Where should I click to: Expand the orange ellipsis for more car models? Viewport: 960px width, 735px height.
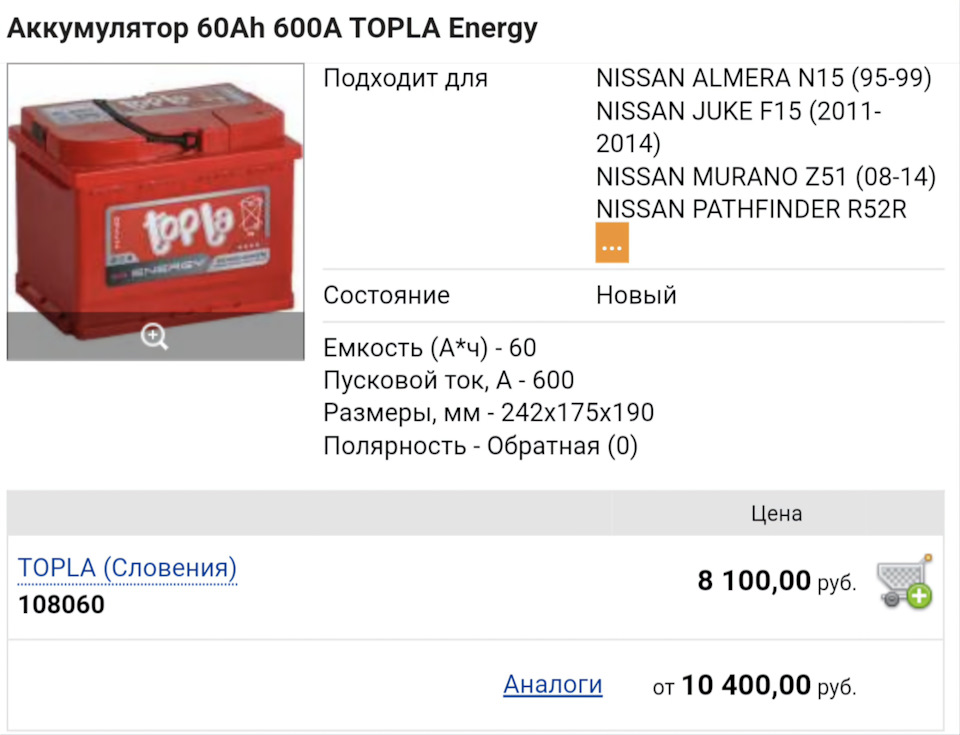tap(612, 244)
